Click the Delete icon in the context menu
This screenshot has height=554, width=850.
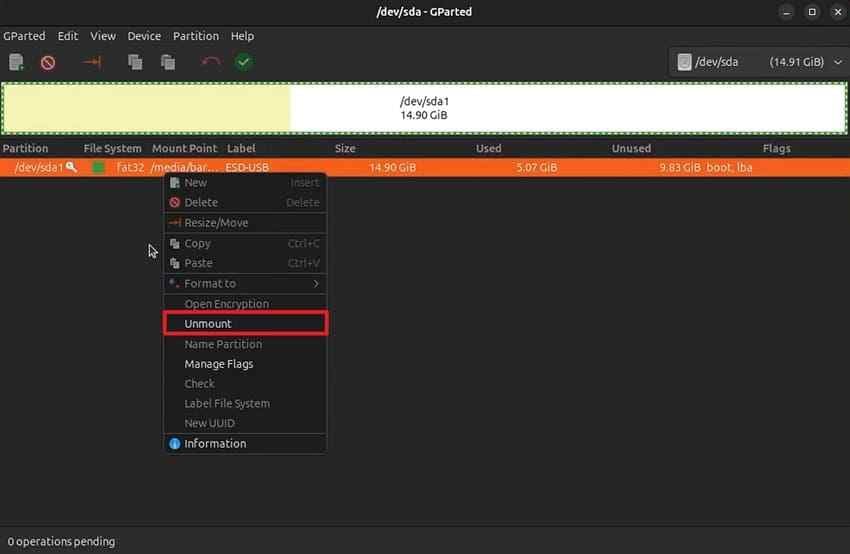[x=175, y=203]
